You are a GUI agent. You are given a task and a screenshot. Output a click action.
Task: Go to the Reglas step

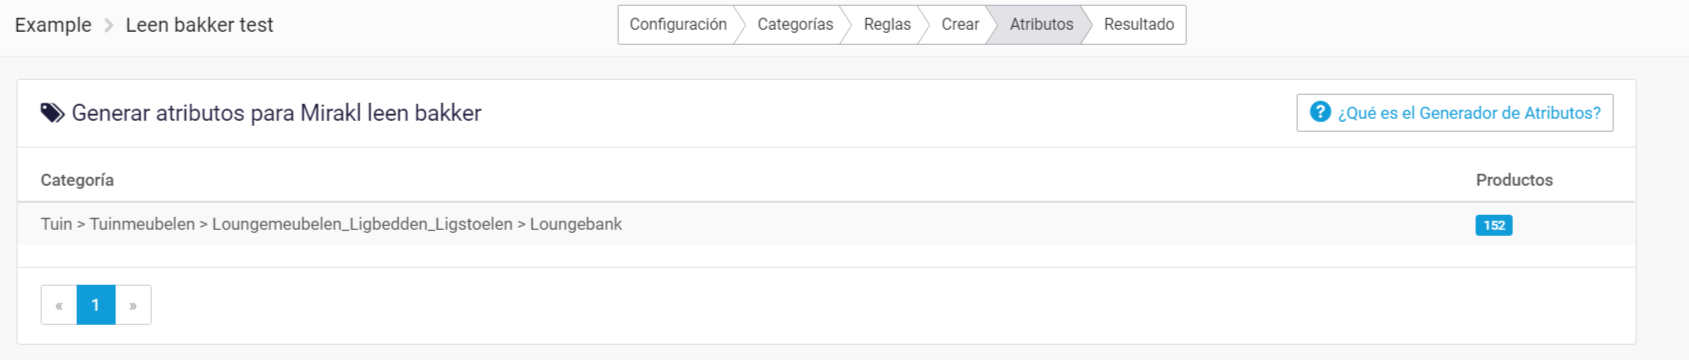[x=887, y=25]
